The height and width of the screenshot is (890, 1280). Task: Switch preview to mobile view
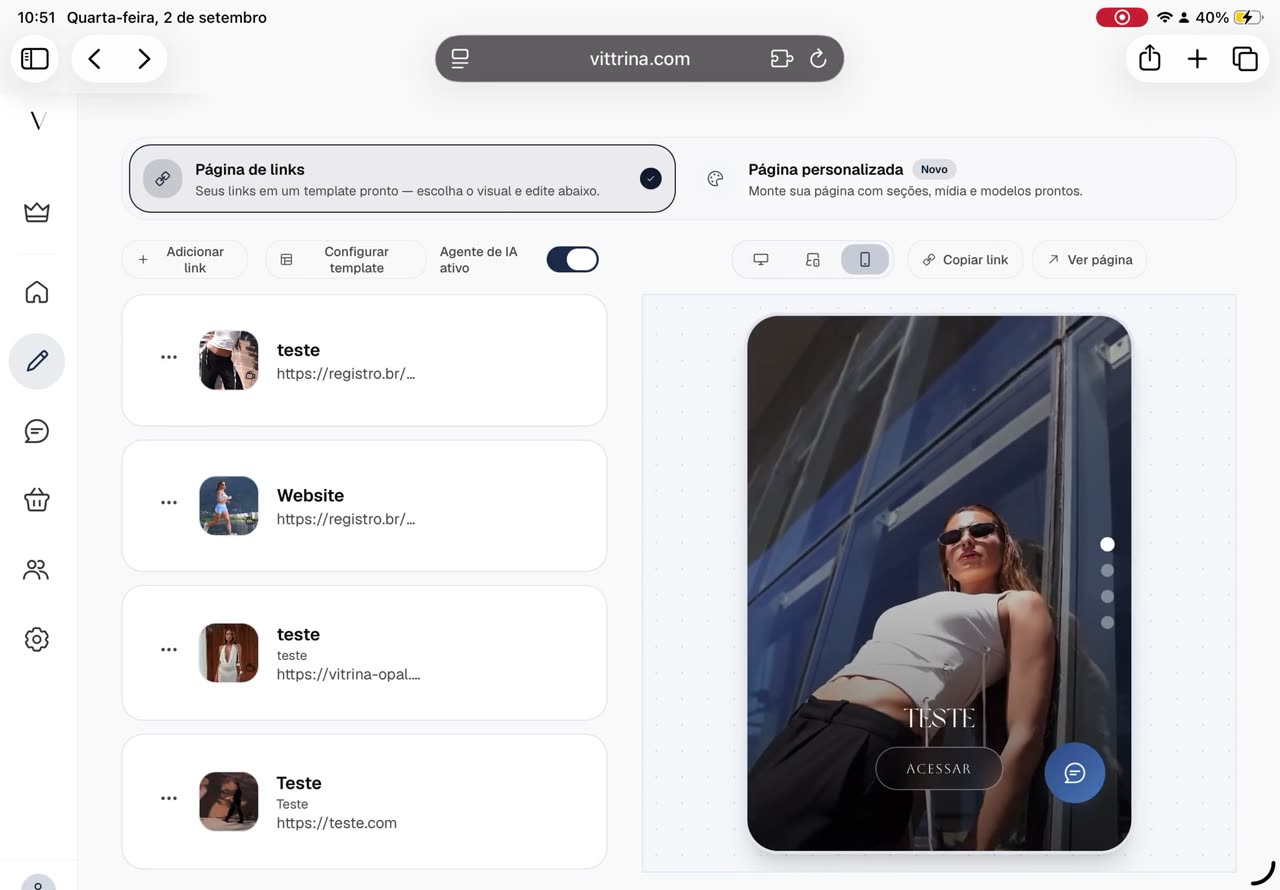click(x=865, y=260)
